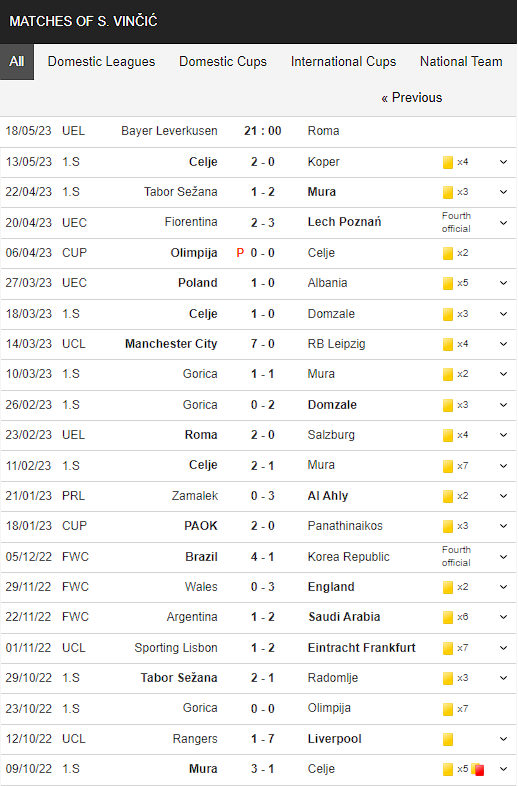
Task: Click yellow card icon in Argentina–Saudi Arabia row
Action: [x=448, y=618]
